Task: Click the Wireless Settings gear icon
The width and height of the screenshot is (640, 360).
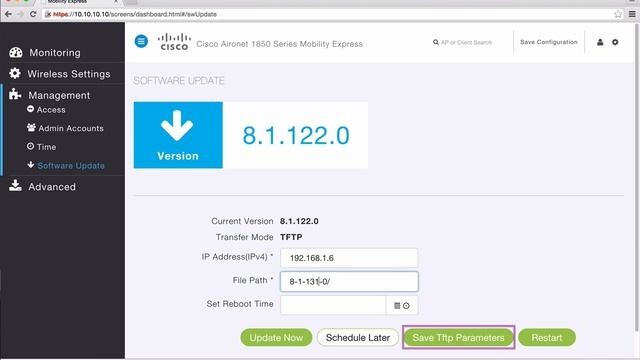Action: tap(15, 73)
